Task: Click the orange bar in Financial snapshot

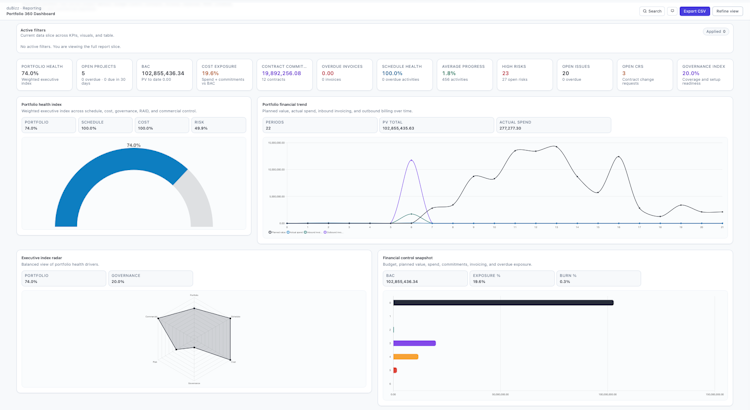Action: click(406, 356)
